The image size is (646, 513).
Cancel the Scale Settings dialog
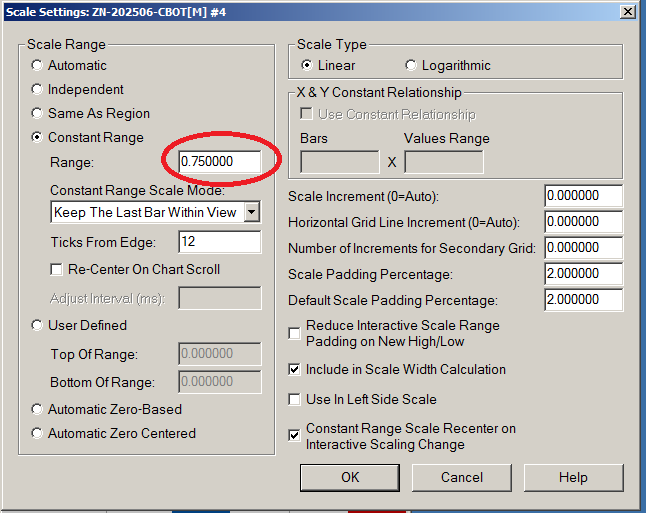pos(462,478)
